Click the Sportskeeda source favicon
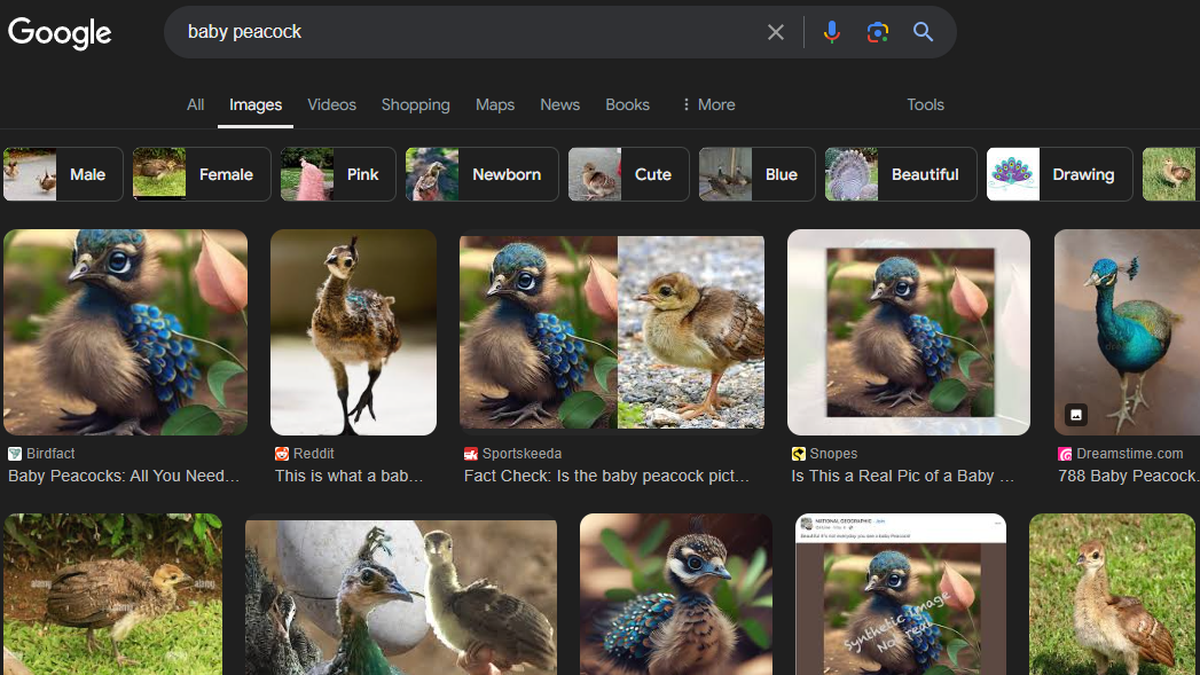Image resolution: width=1200 pixels, height=675 pixels. pyautogui.click(x=470, y=454)
